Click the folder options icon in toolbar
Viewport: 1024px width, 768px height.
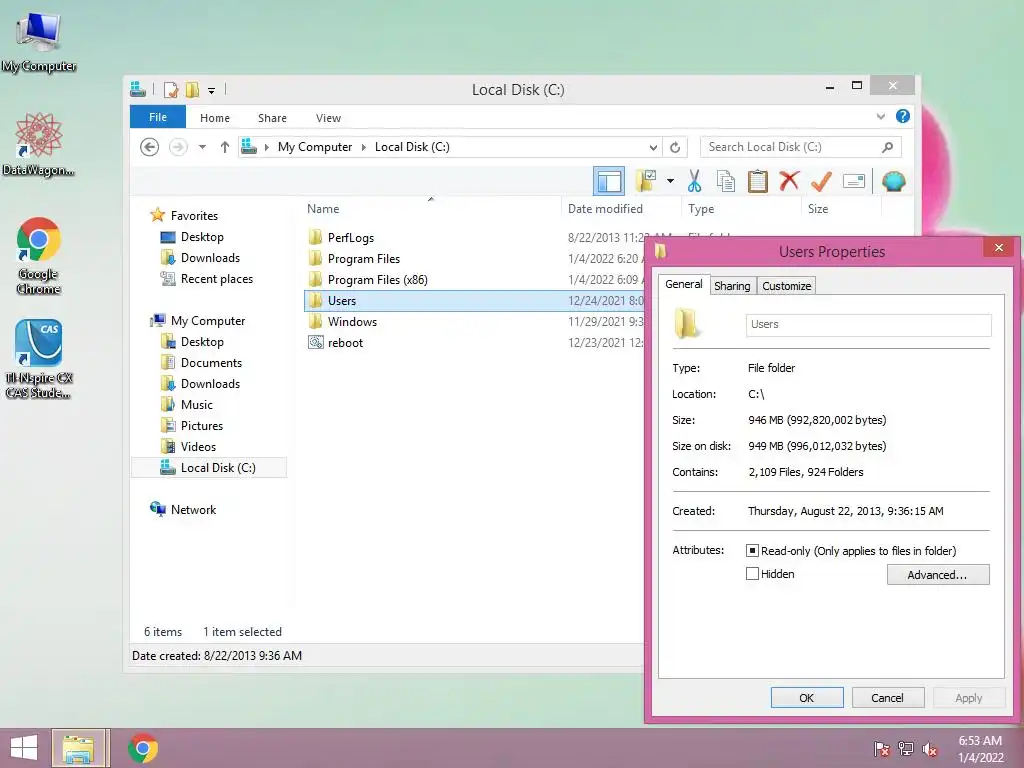(646, 181)
